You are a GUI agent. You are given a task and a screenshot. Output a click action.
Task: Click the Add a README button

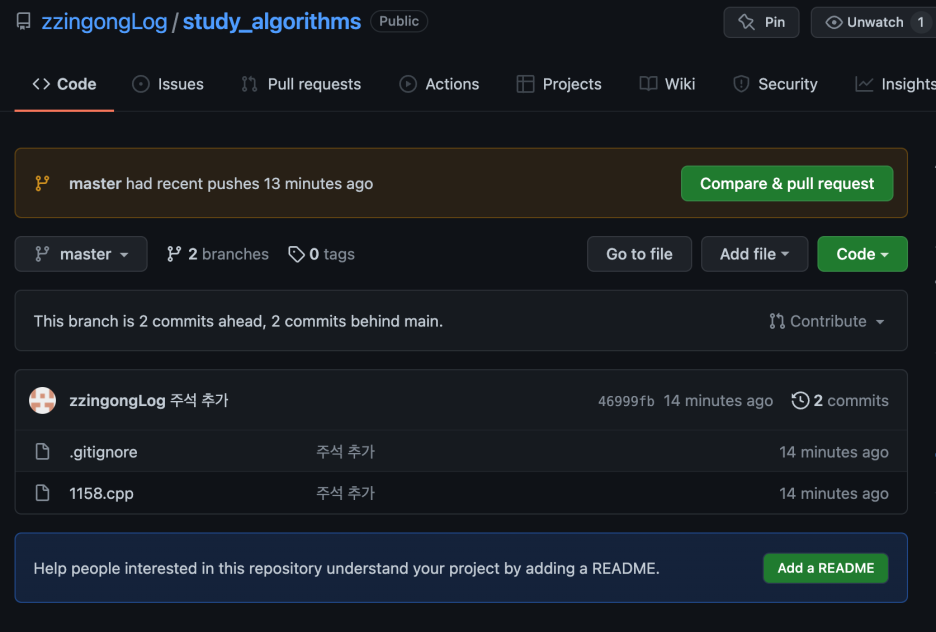(826, 568)
